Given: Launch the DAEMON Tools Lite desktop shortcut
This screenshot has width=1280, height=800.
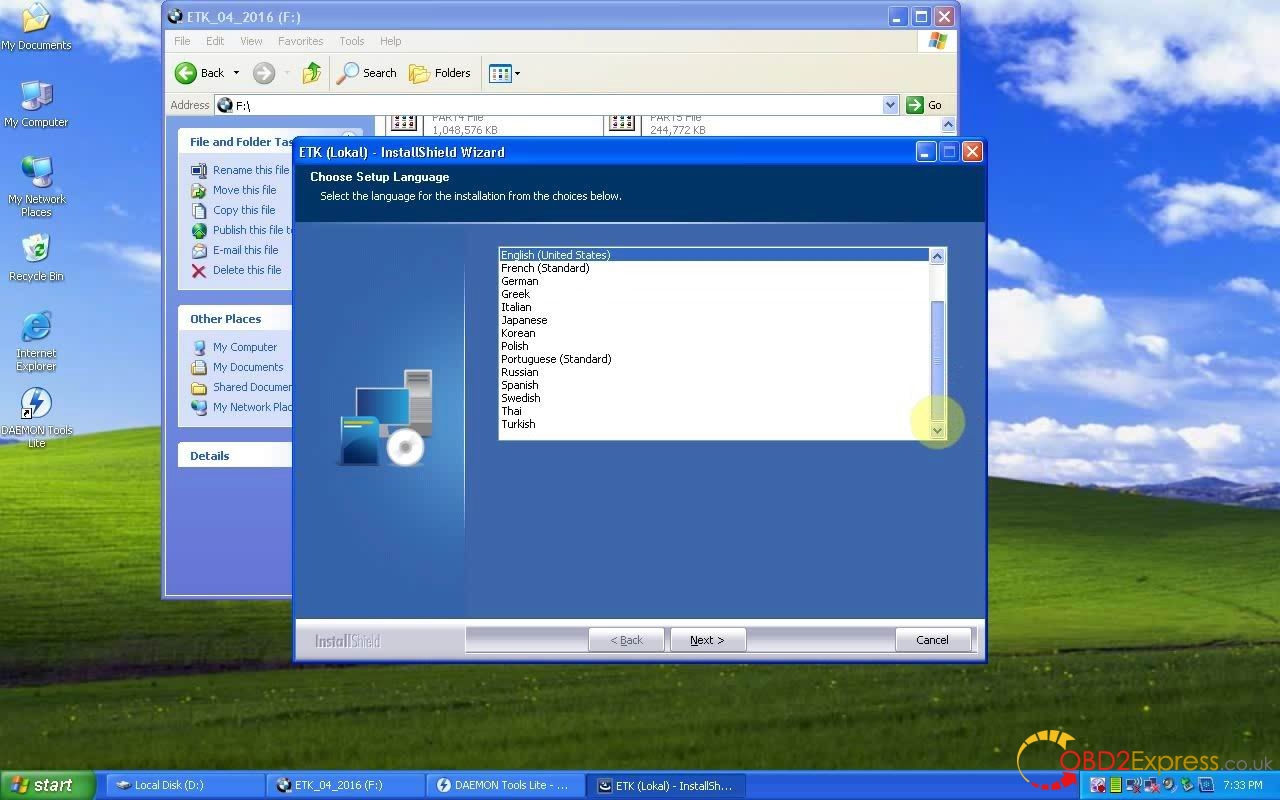Looking at the screenshot, I should click(x=36, y=405).
